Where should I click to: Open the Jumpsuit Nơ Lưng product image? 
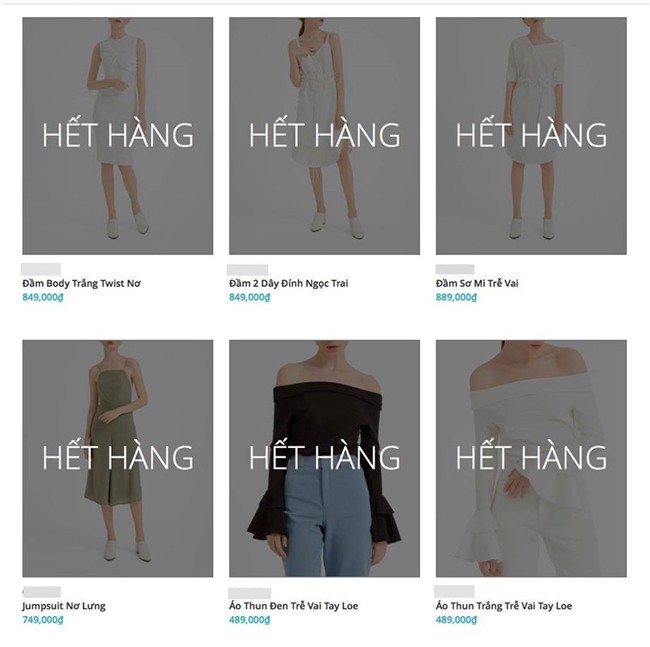118,458
